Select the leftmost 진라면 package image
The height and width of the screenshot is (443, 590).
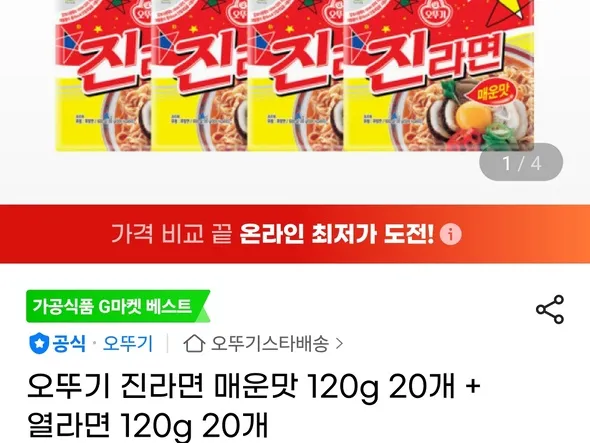click(x=103, y=75)
